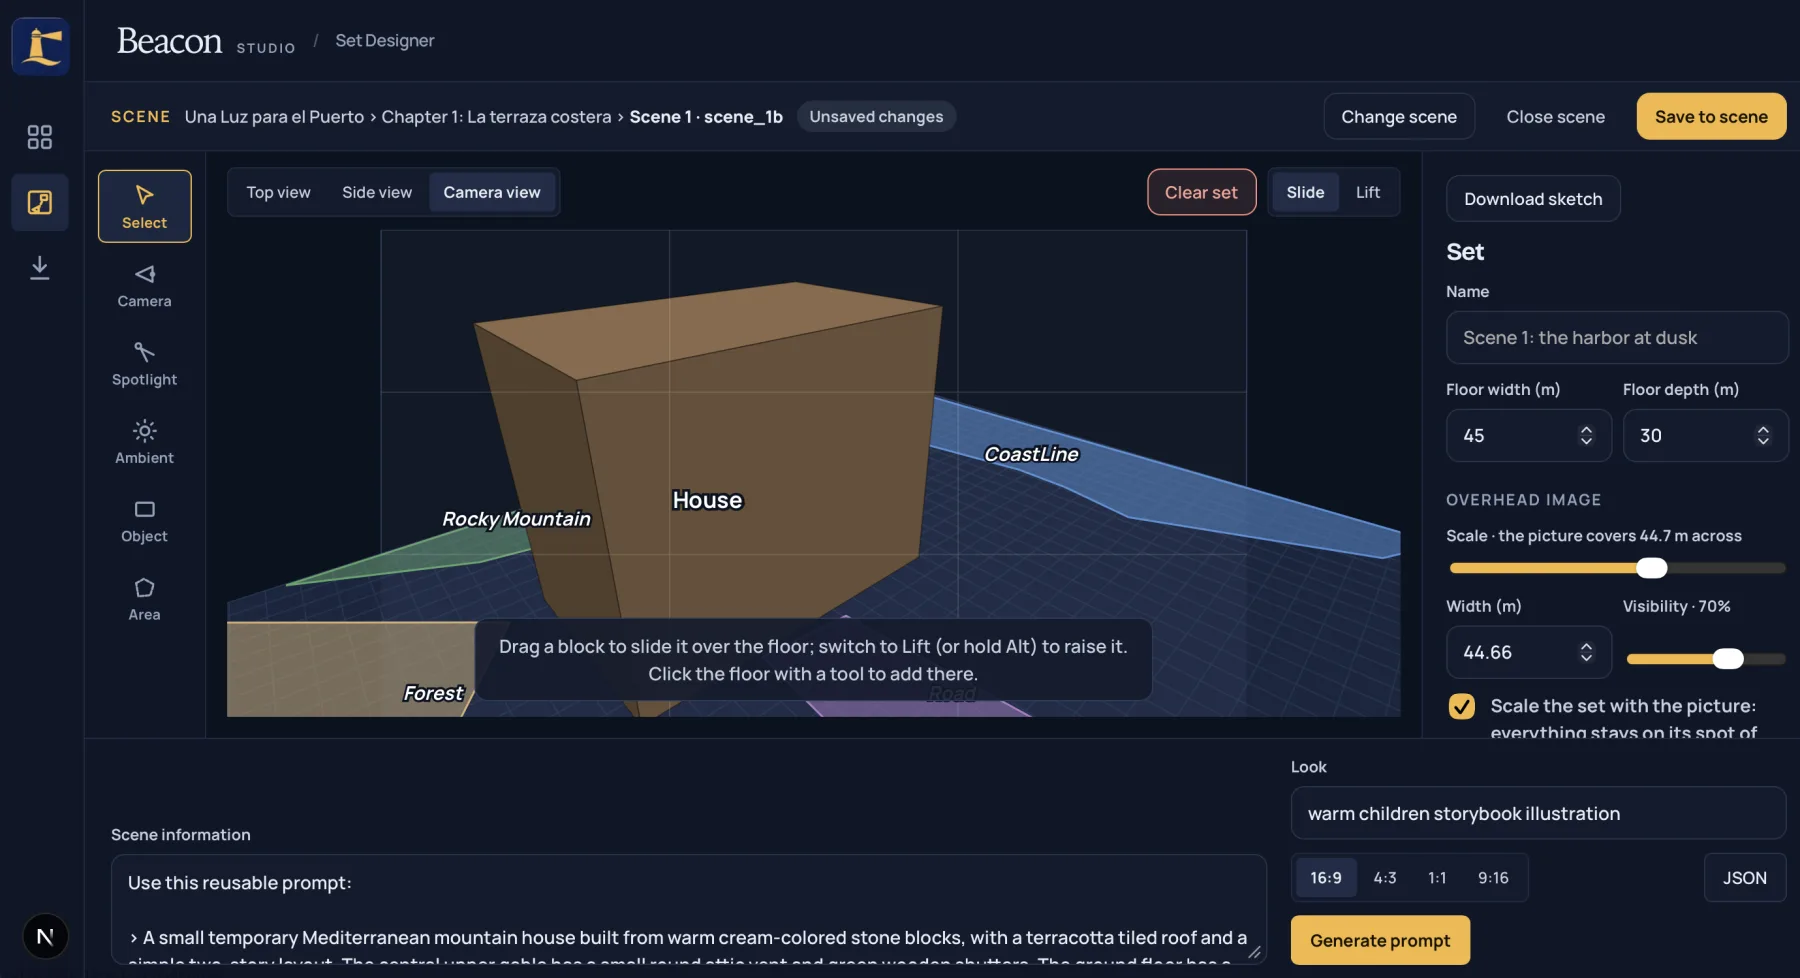Select the 4:3 aspect ratio
1800x978 pixels.
[1385, 878]
